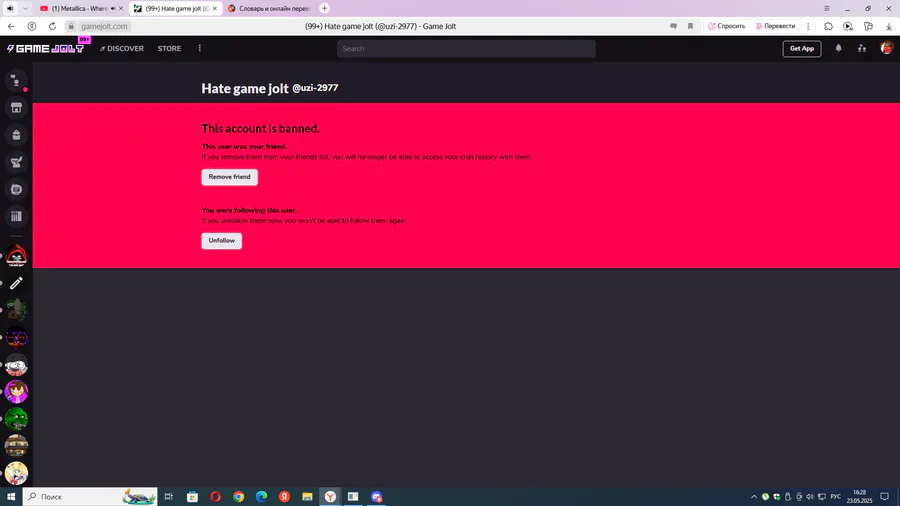The width and height of the screenshot is (900, 506).
Task: Open the browser extensions puzzle icon
Action: [x=828, y=26]
